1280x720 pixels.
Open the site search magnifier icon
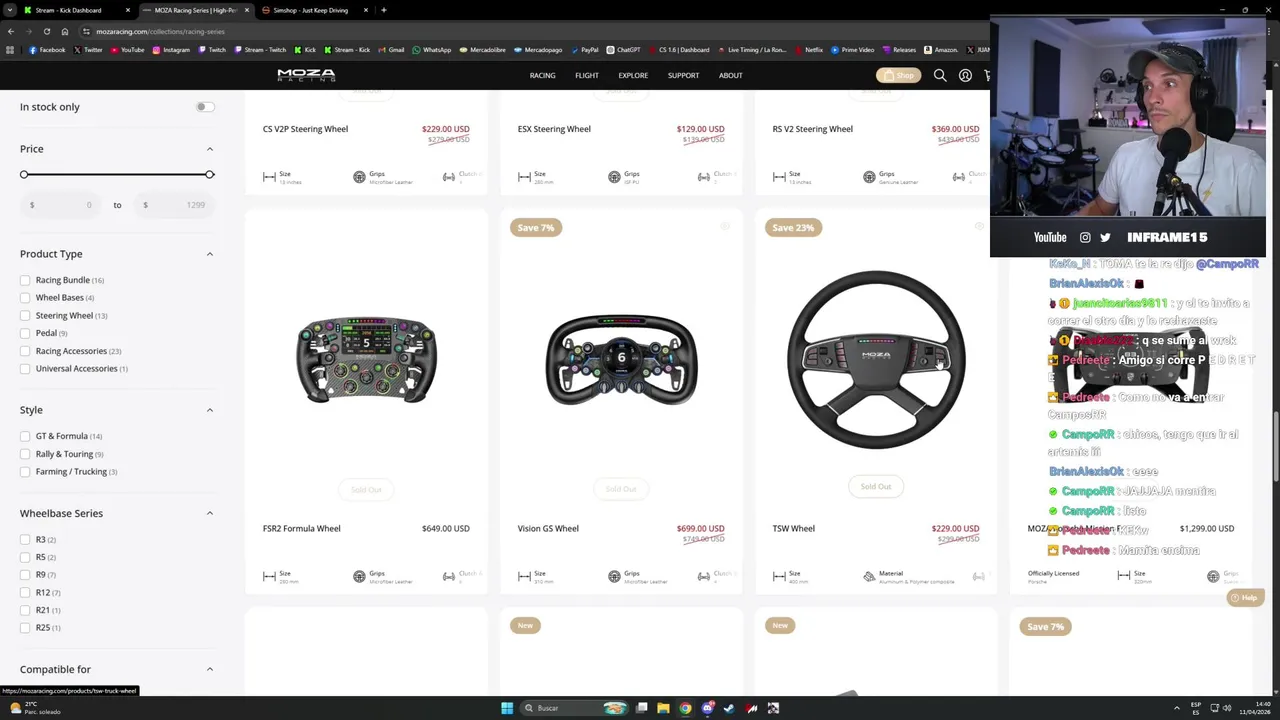pos(940,75)
